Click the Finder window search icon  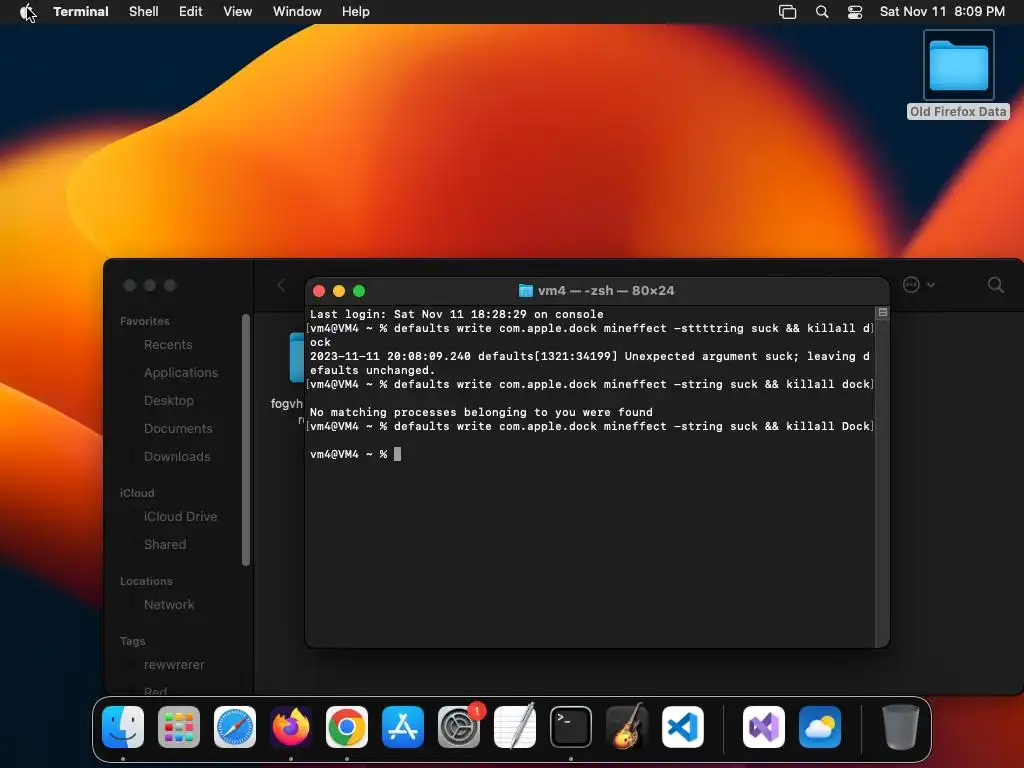(x=995, y=285)
